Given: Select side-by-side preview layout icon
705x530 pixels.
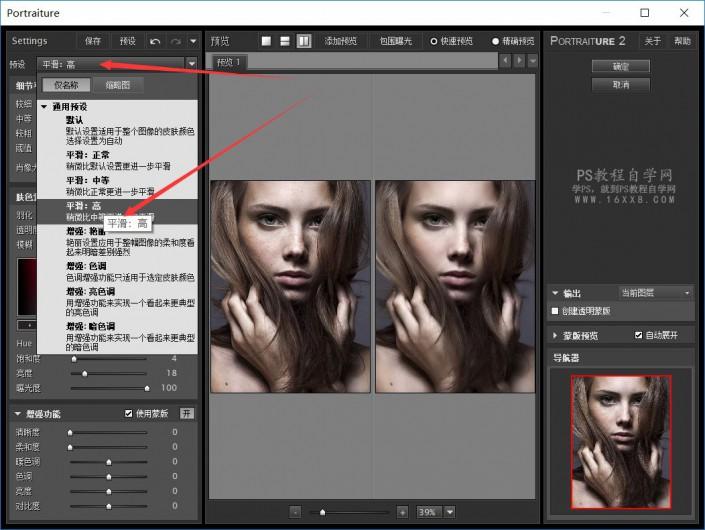Looking at the screenshot, I should (303, 41).
